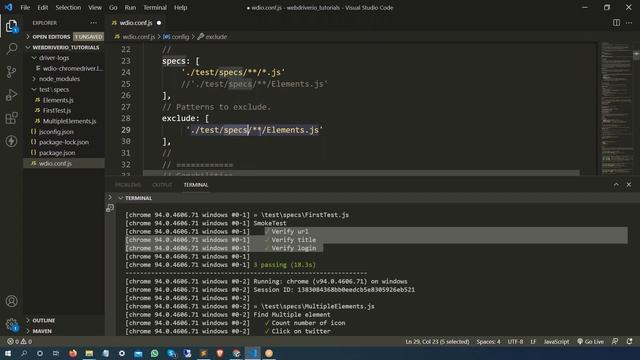Open the Edit menu
The height and width of the screenshot is (360, 640).
[42, 7]
